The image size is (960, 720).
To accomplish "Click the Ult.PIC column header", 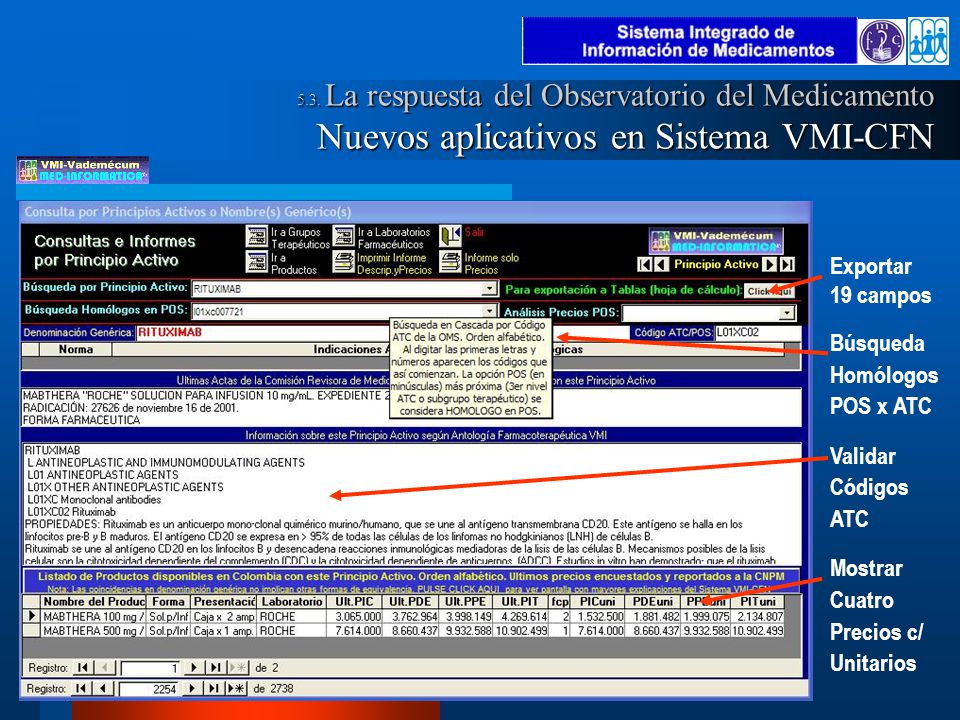I will pyautogui.click(x=354, y=602).
